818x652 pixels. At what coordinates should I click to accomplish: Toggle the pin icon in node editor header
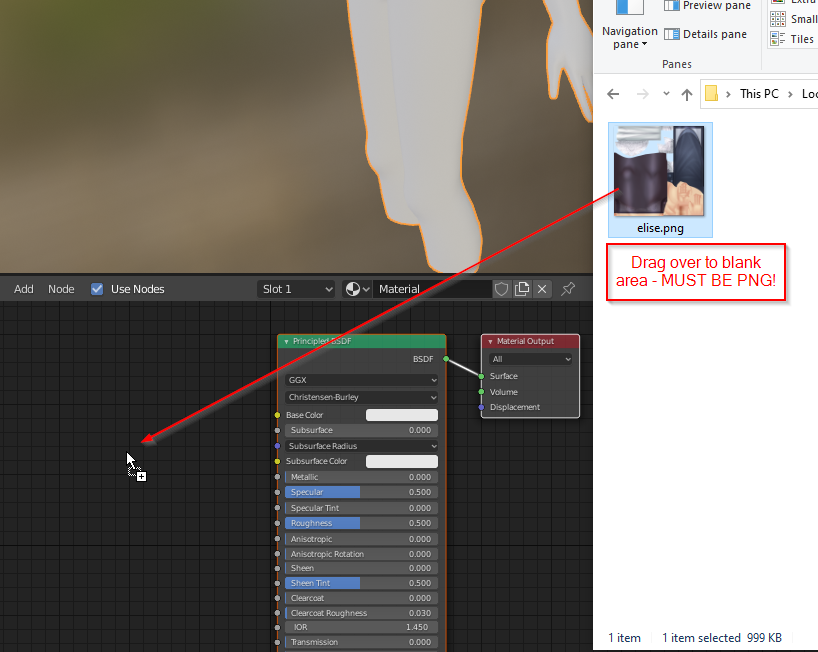pos(568,289)
